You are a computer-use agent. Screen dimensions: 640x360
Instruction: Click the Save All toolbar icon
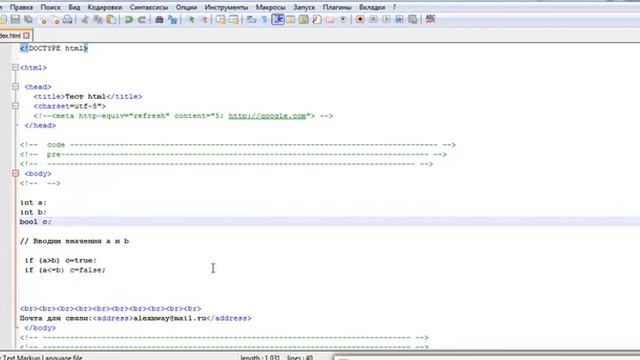(29, 19)
